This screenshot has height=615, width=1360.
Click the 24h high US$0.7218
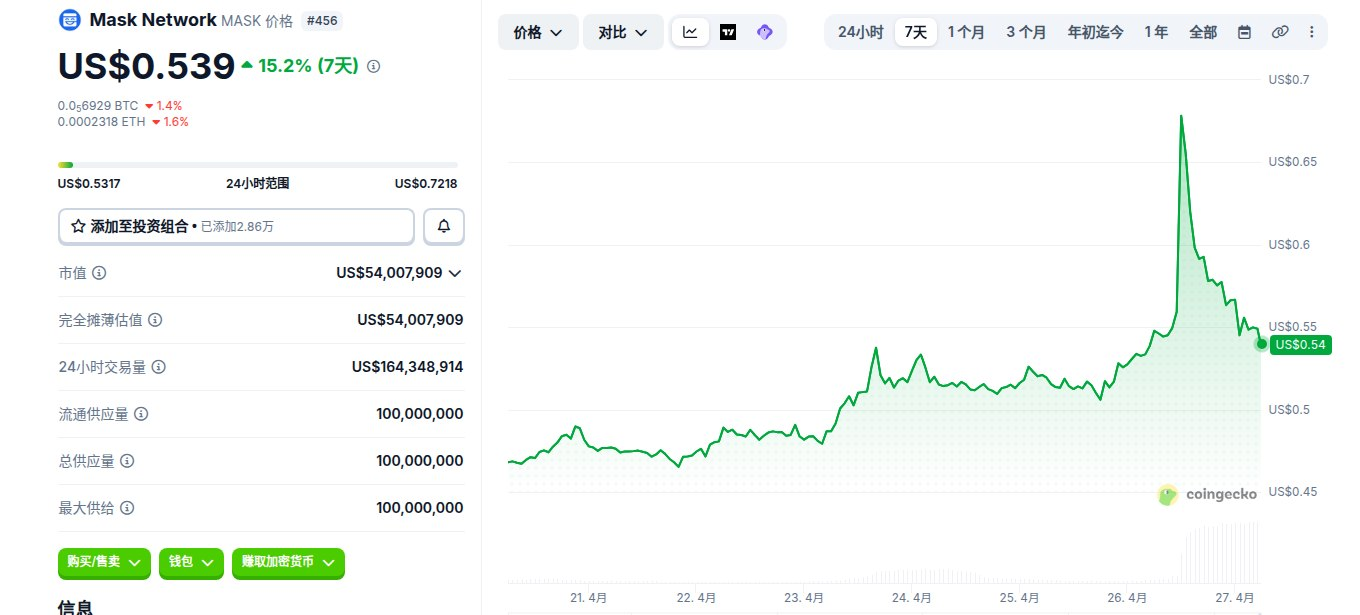point(426,183)
